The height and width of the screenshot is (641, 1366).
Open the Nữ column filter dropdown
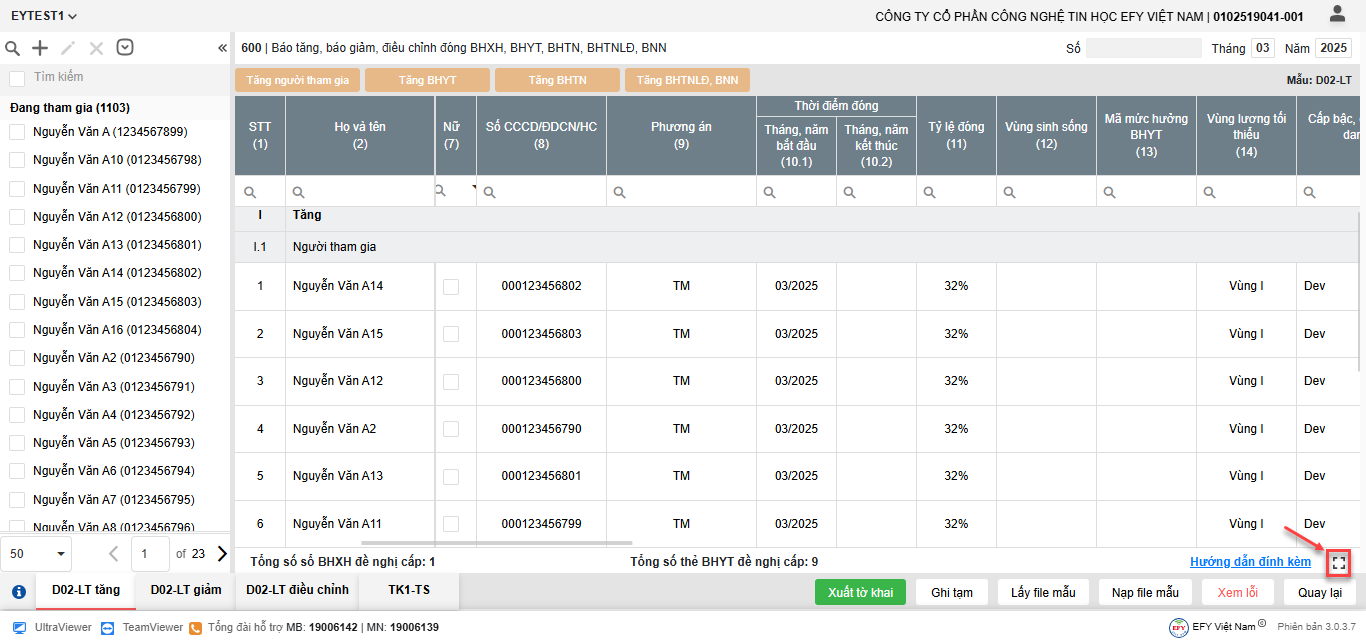point(473,188)
